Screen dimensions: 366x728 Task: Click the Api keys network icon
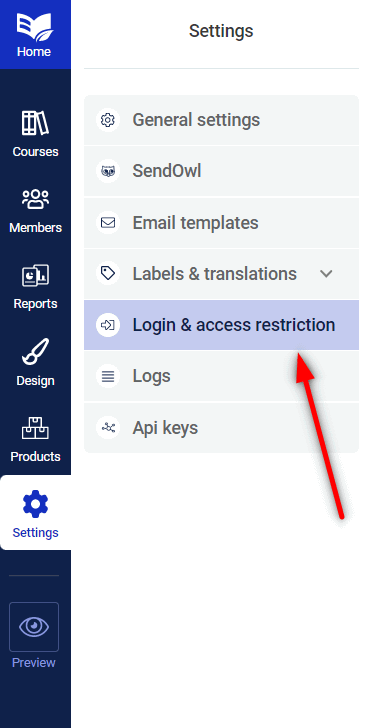[108, 428]
